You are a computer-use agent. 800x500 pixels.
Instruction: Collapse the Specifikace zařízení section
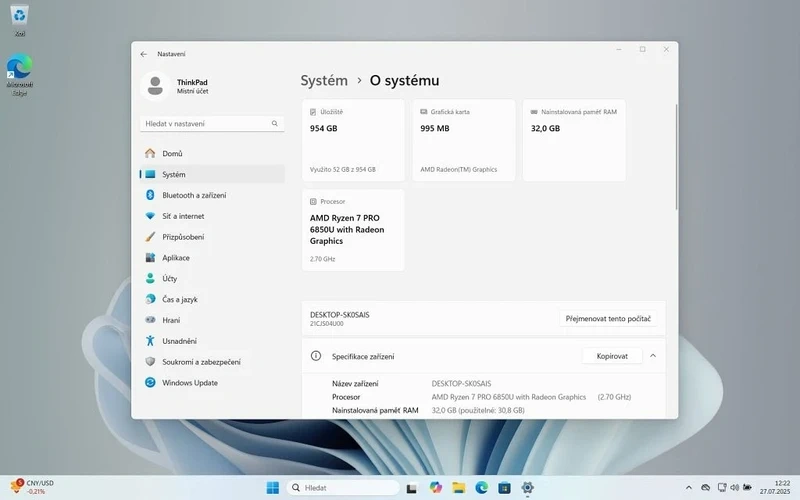click(653, 355)
